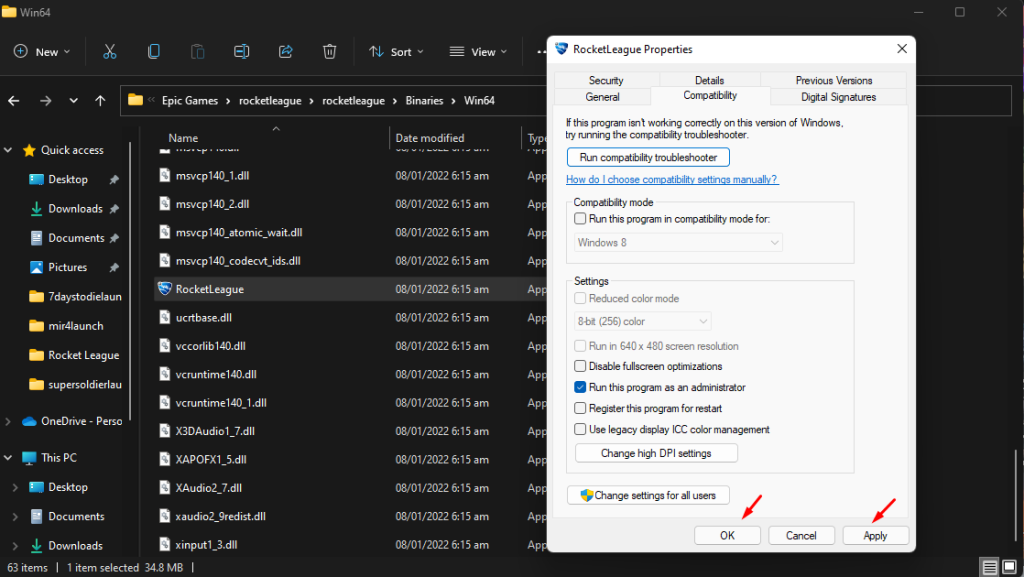Expand the OneDrive - Personal tree node
Screen dimensions: 1024x577
pos(8,422)
